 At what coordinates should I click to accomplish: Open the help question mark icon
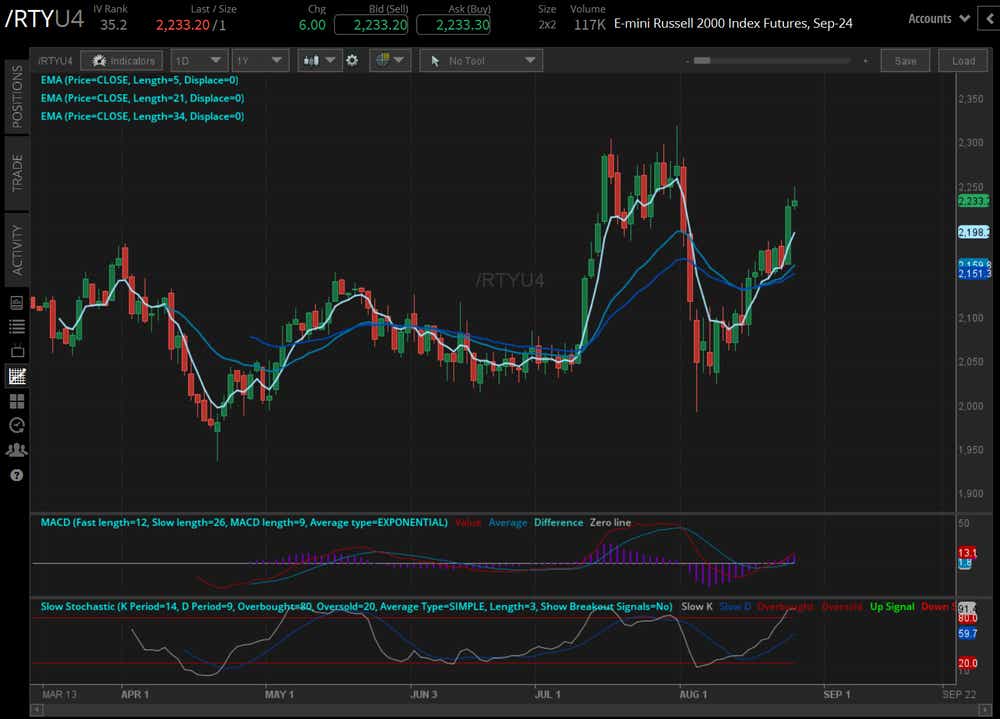pos(17,475)
